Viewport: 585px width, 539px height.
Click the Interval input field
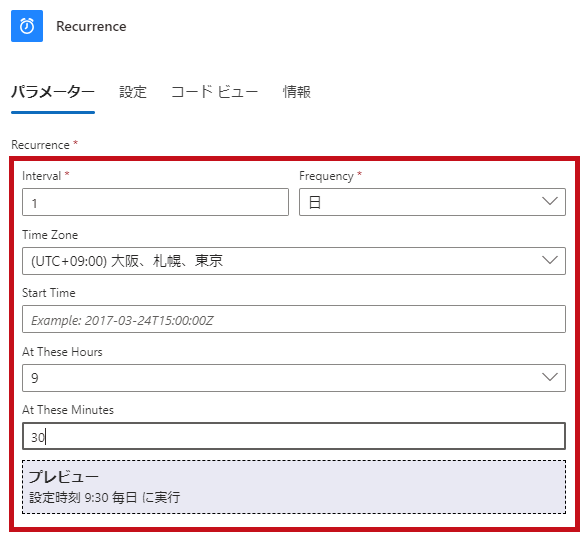[155, 202]
